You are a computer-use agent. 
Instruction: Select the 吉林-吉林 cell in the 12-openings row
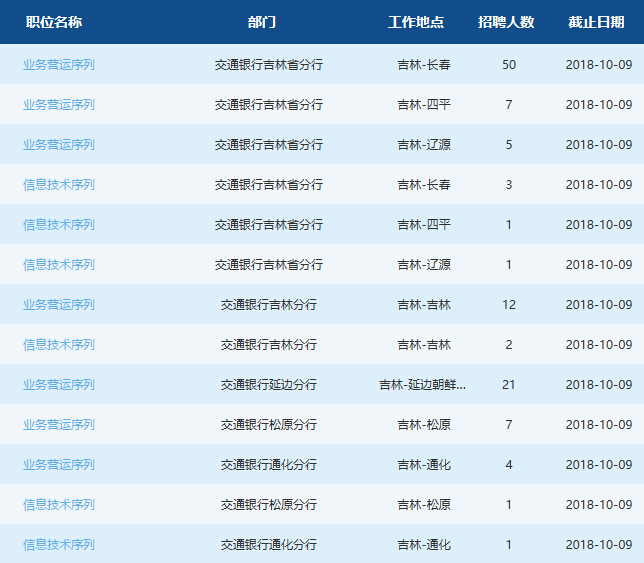point(424,305)
